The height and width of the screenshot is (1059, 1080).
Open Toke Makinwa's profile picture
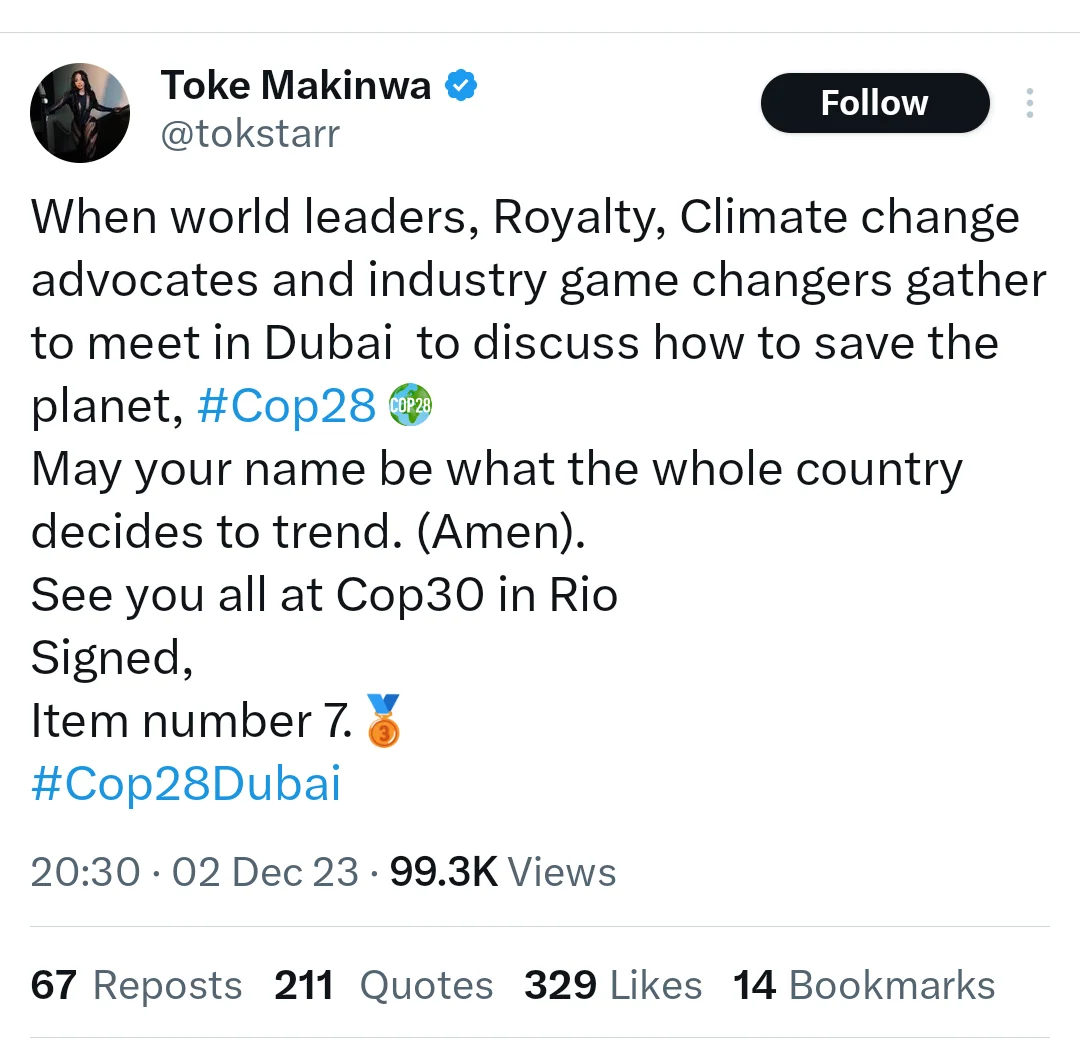coord(80,113)
